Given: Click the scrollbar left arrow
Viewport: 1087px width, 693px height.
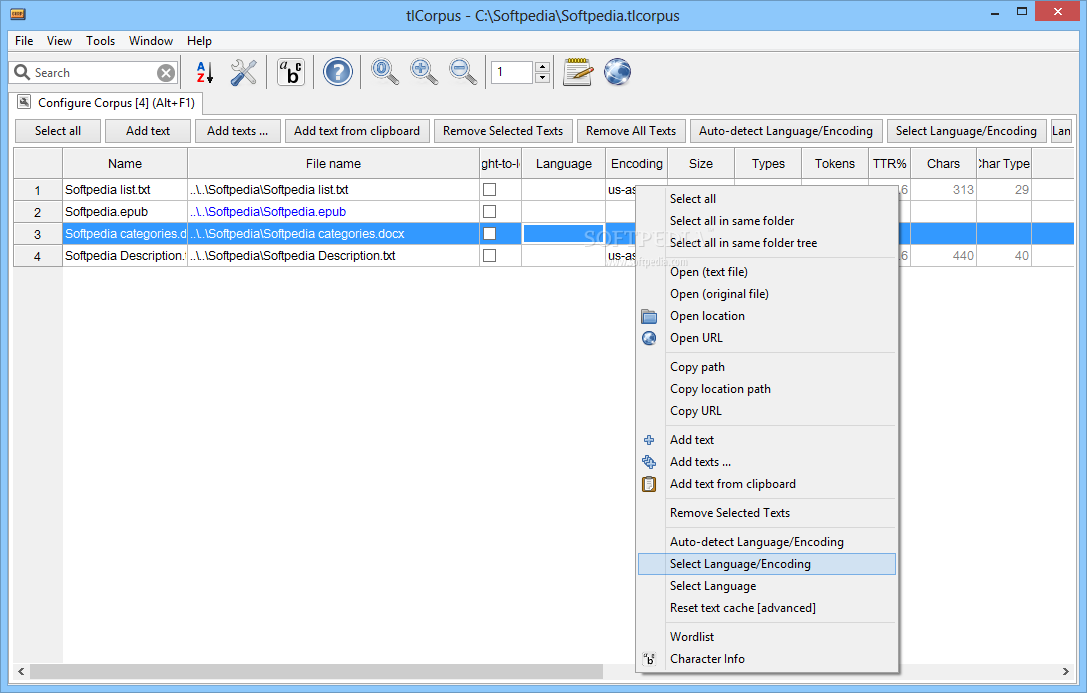Looking at the screenshot, I should [21, 672].
